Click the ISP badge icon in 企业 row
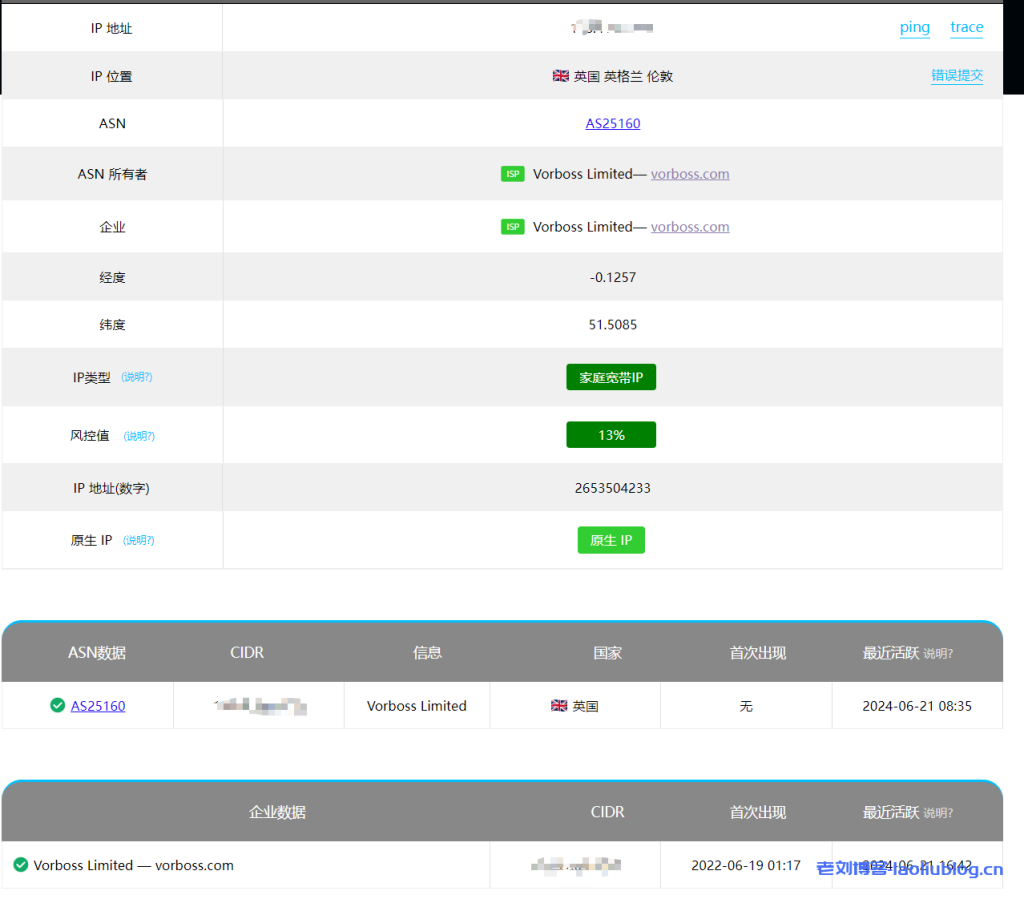 pos(512,226)
